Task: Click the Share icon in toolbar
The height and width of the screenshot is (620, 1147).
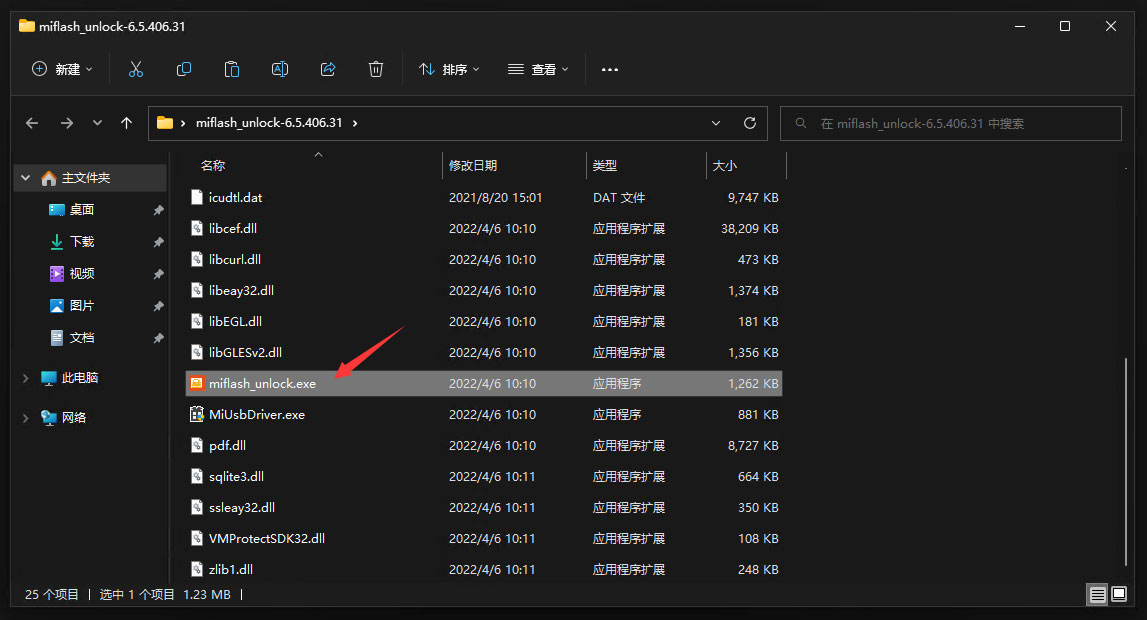Action: [328, 69]
